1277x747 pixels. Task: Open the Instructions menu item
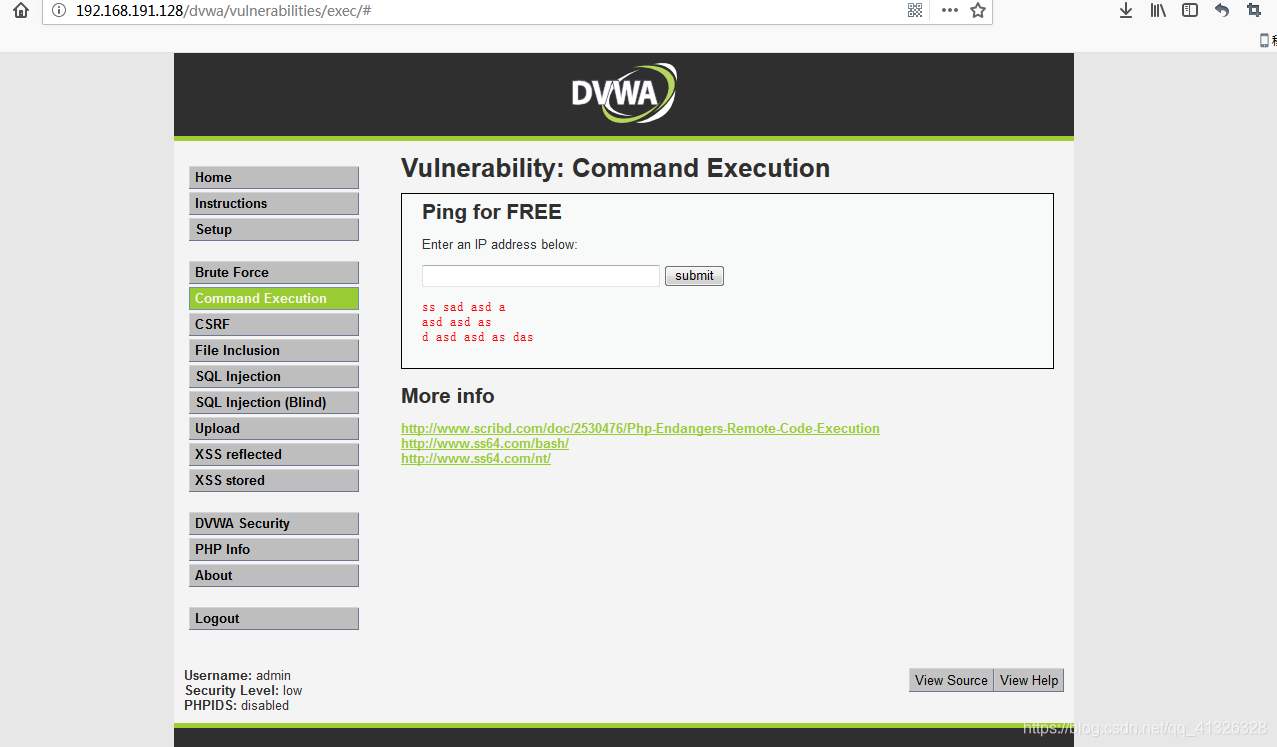click(273, 203)
